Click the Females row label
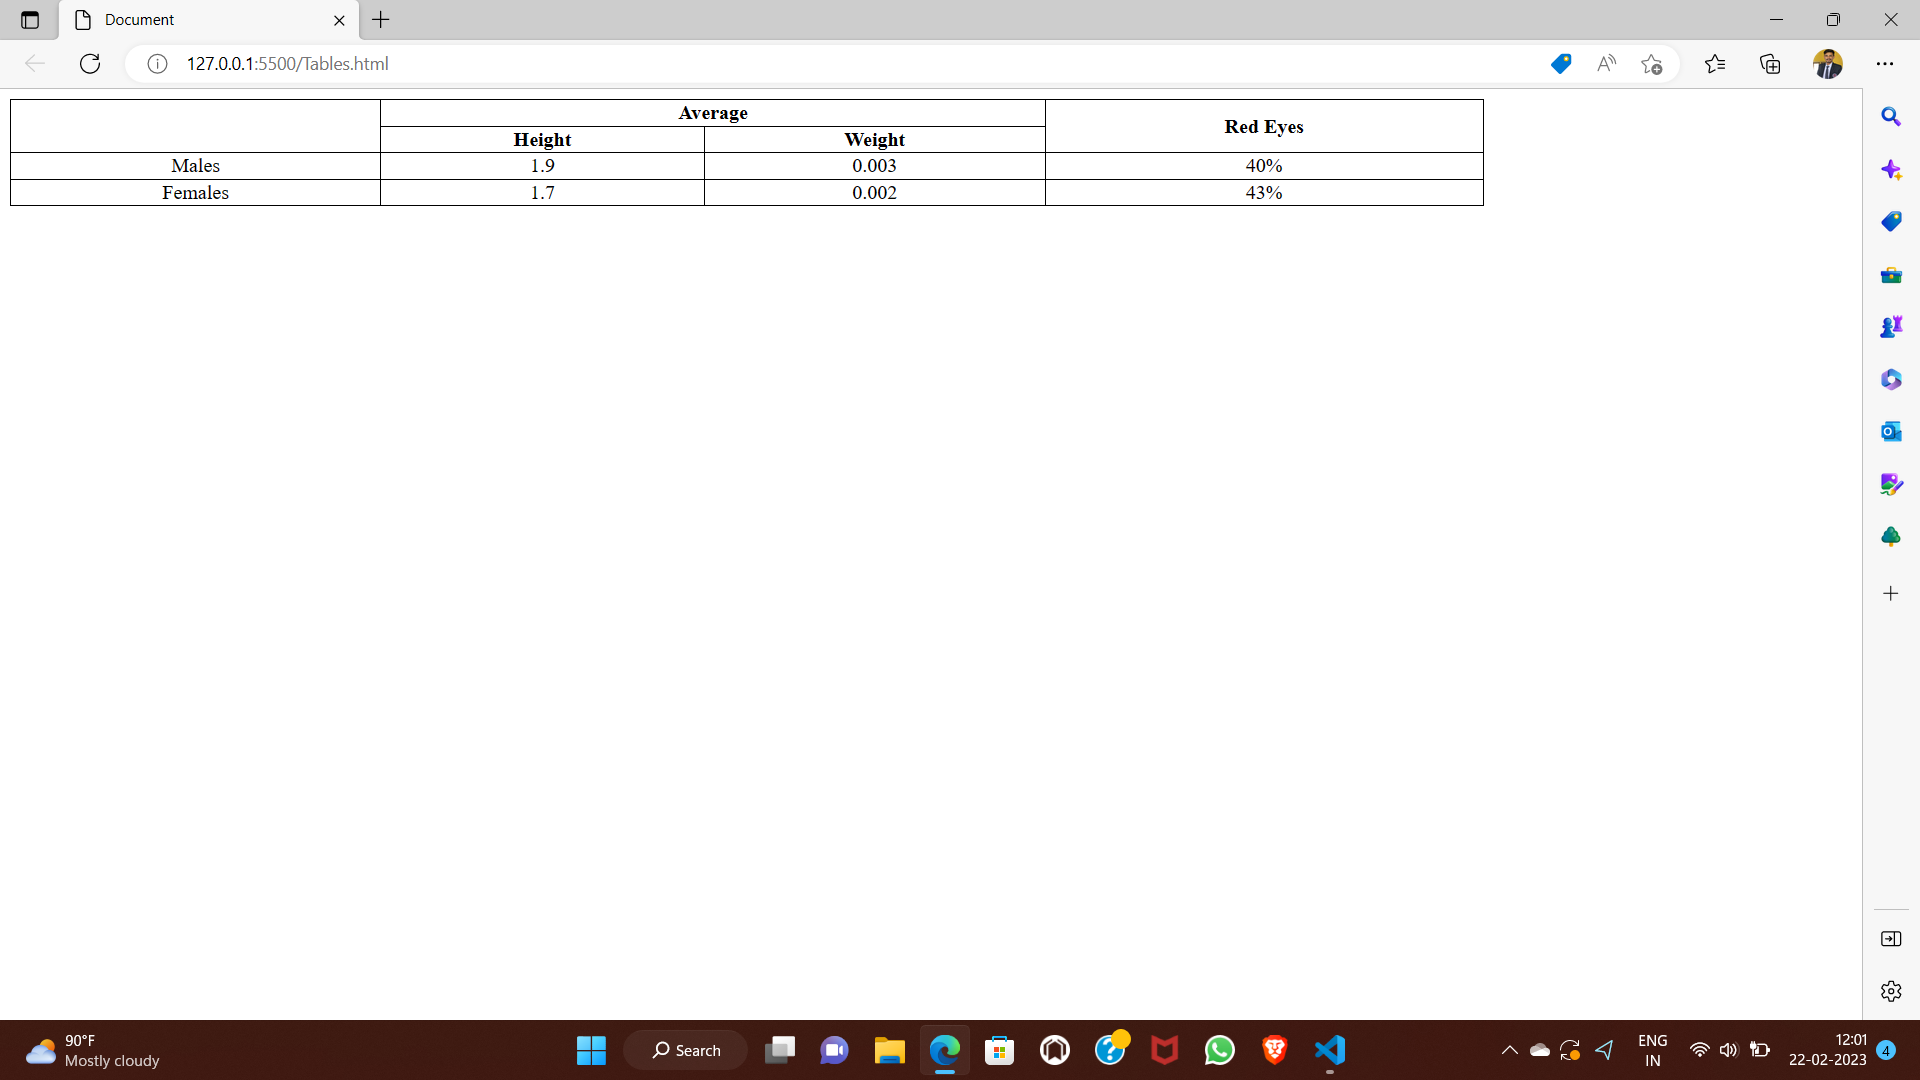 (x=195, y=193)
